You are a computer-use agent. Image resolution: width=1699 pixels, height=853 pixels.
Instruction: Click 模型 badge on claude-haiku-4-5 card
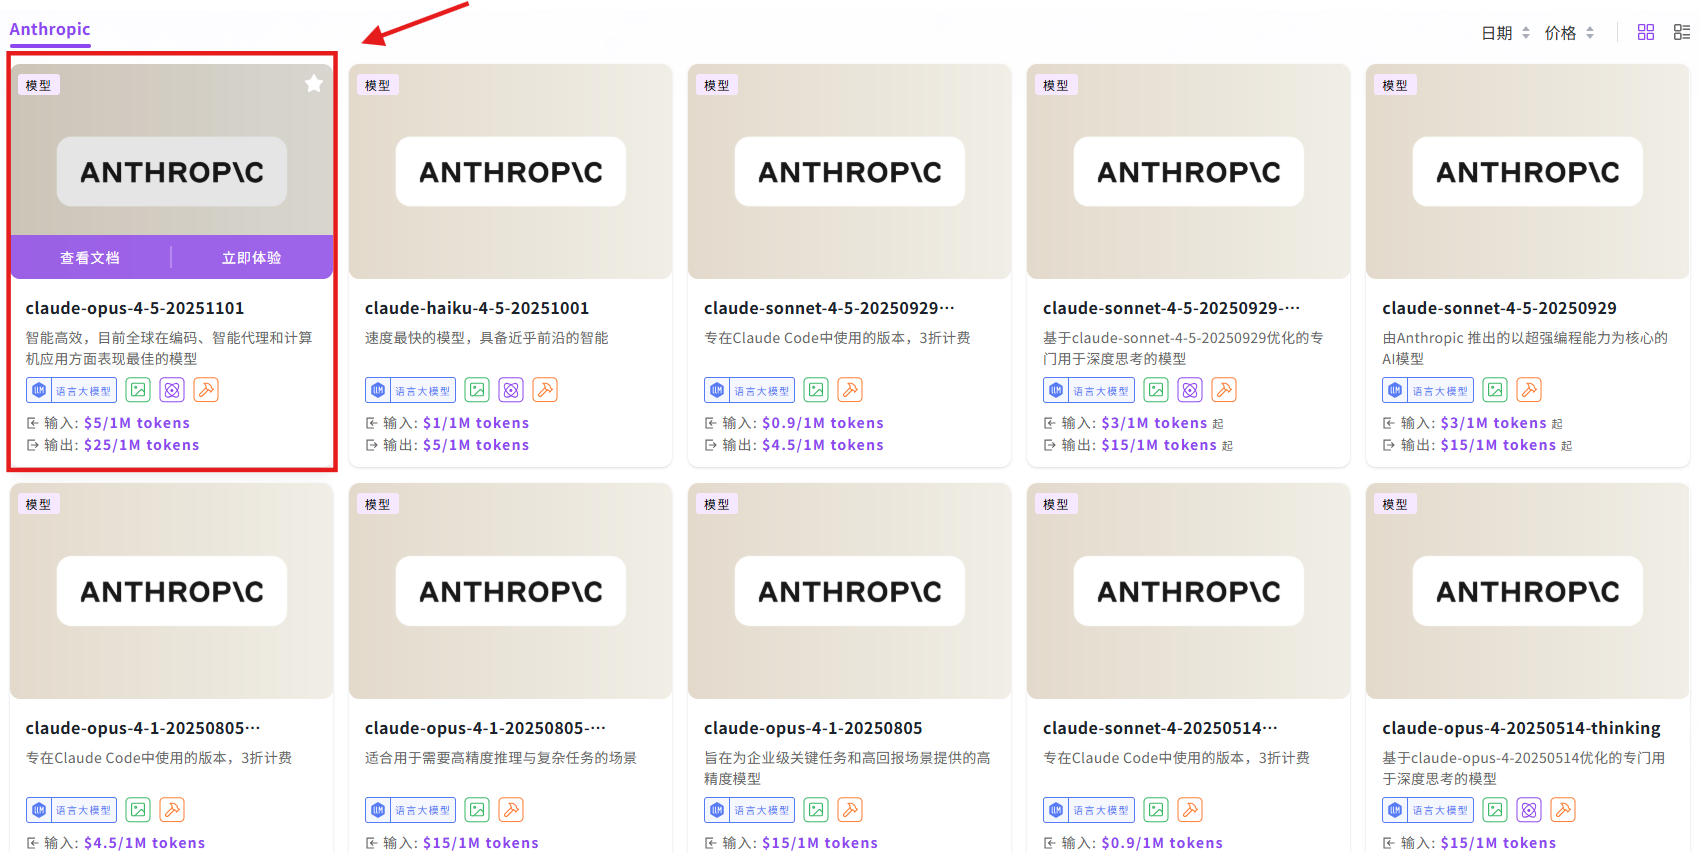coord(378,85)
